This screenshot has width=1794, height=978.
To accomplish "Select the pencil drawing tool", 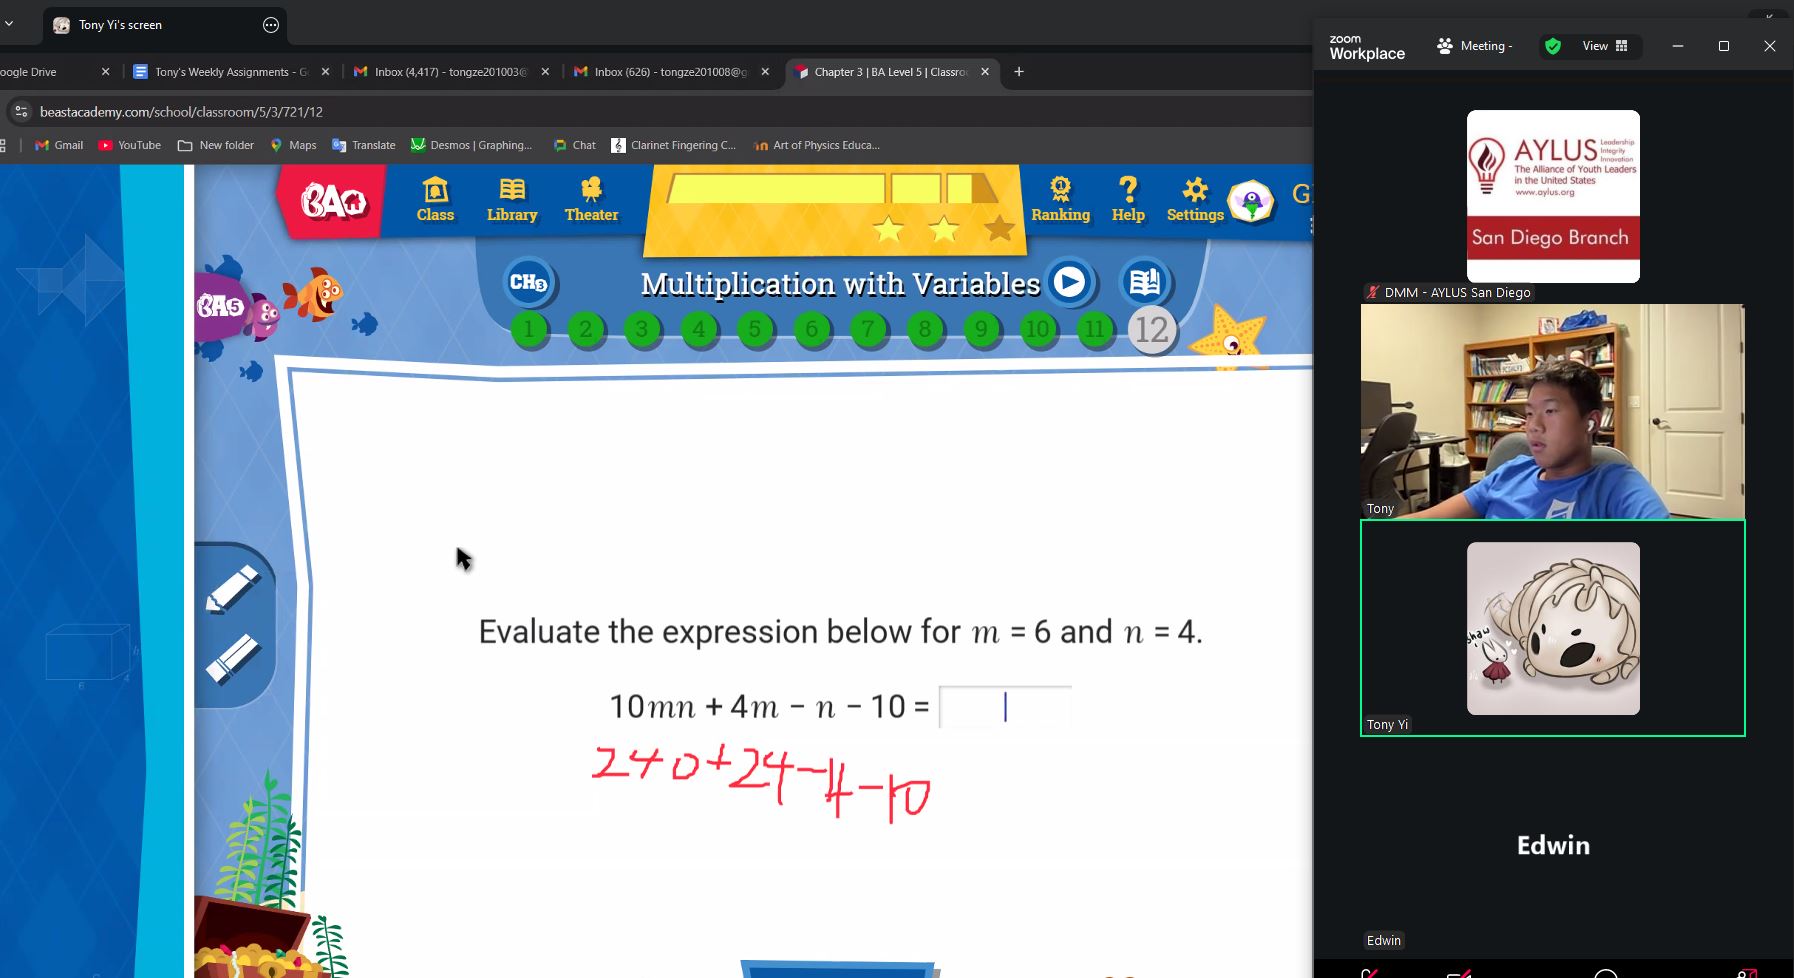I will [x=233, y=589].
